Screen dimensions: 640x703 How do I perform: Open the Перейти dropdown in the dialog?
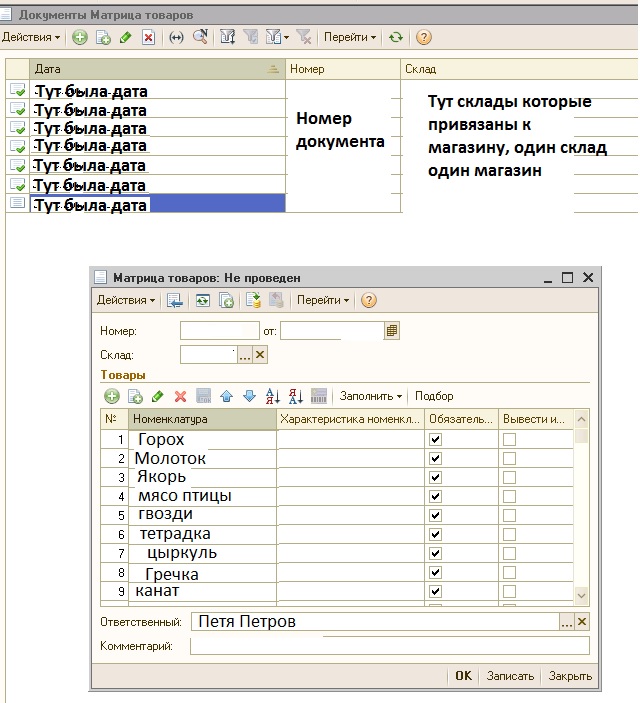(x=322, y=300)
